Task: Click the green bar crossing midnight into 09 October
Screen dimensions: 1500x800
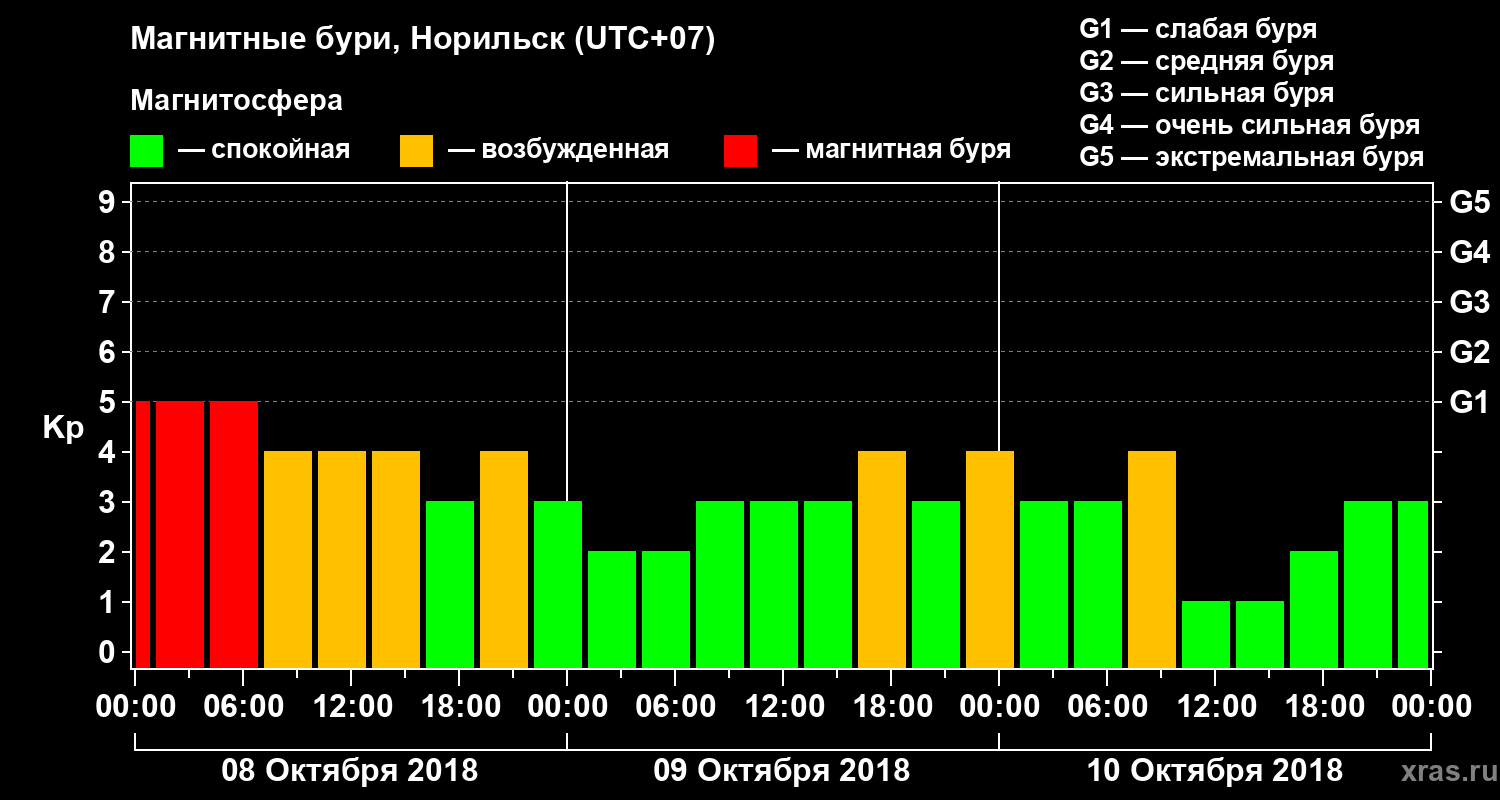Action: (x=558, y=585)
